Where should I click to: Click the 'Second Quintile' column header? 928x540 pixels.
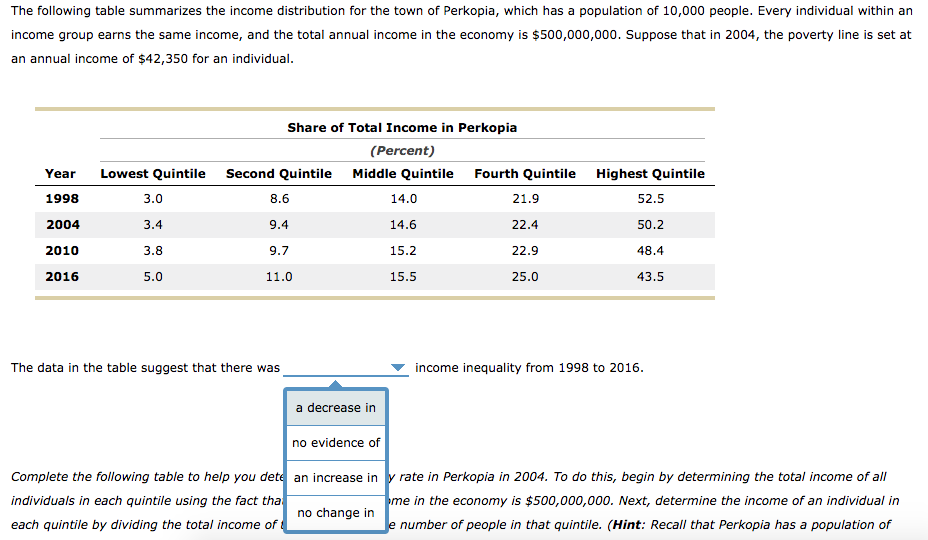pyautogui.click(x=279, y=173)
